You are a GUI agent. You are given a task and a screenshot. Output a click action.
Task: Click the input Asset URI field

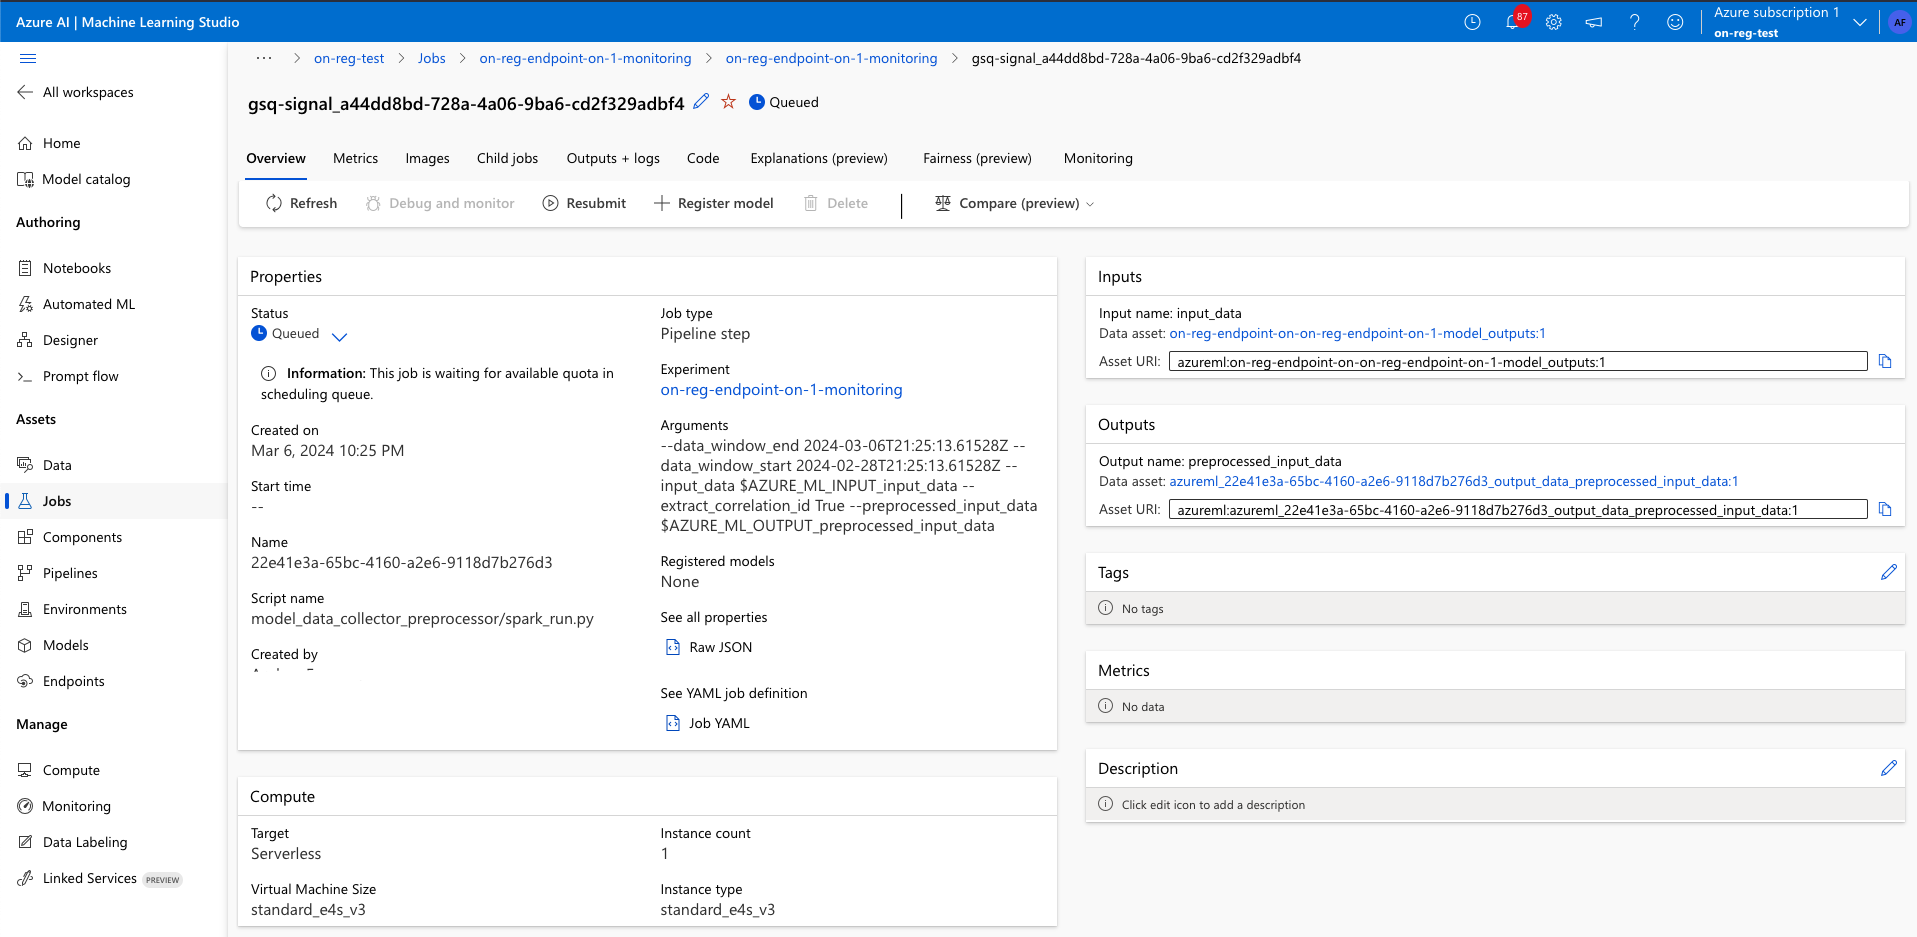tap(1518, 362)
